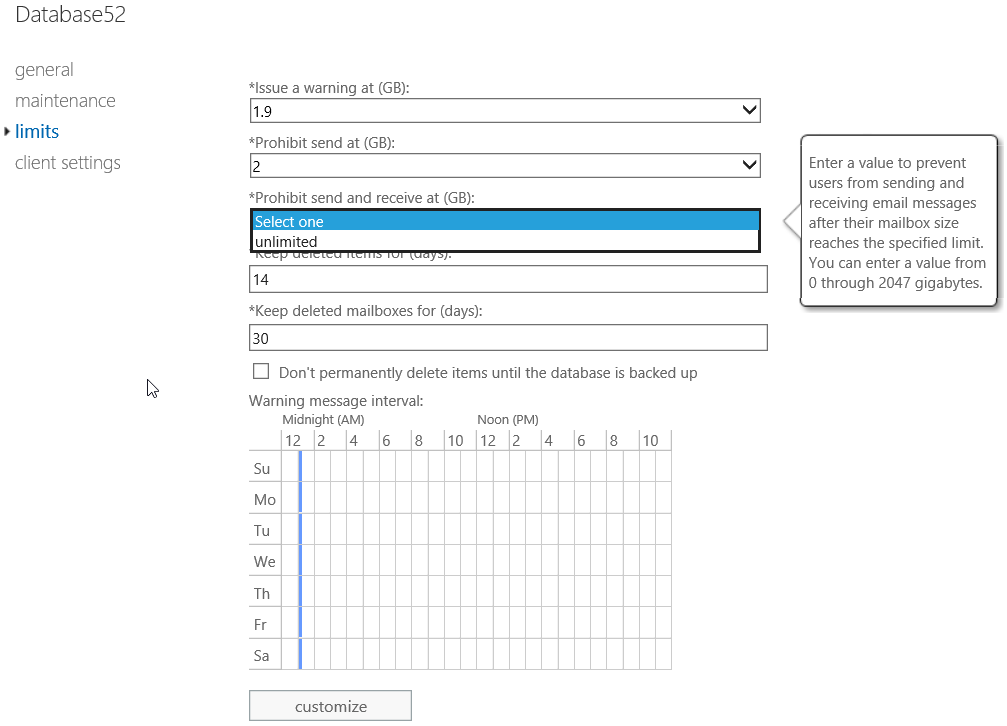
Task: Click the Database52 title text
Action: click(x=71, y=14)
